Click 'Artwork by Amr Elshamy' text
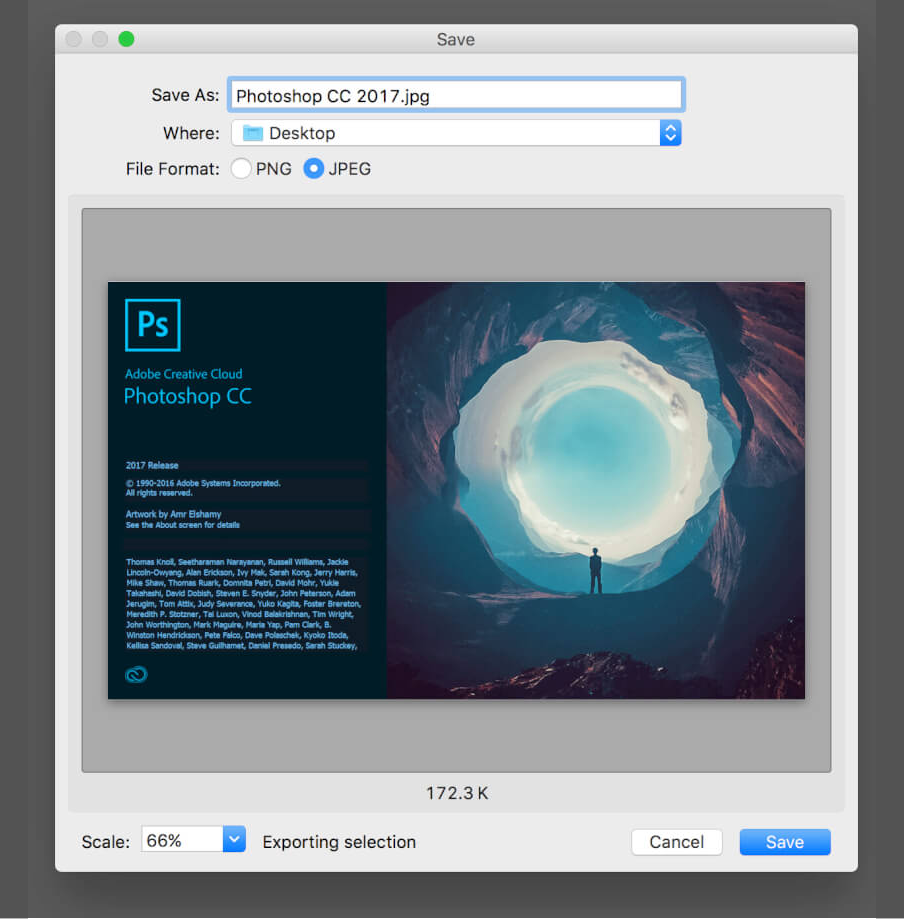Screen dimensions: 904x919 click(174, 514)
